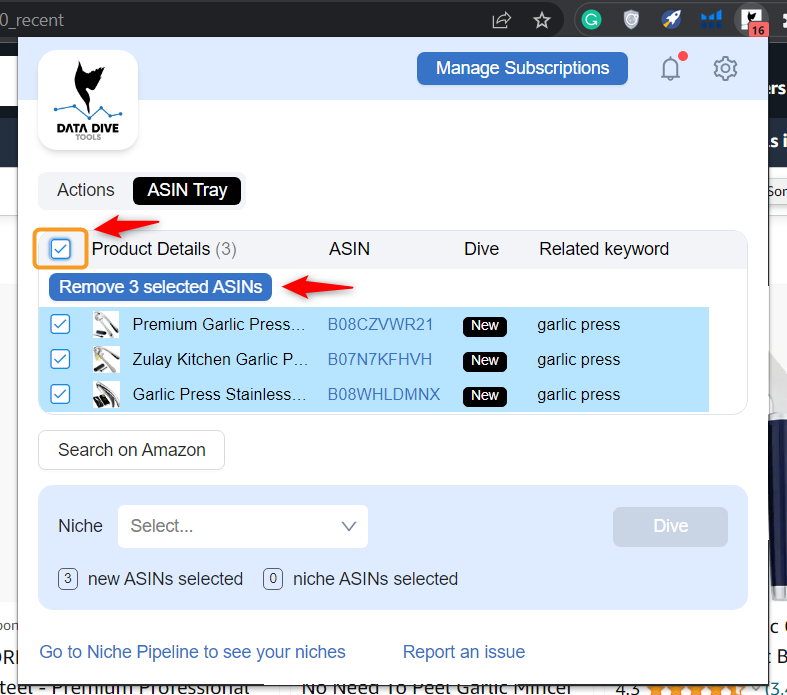The height and width of the screenshot is (695, 787).
Task: Click Garlic Press Stainless… product title
Action: 219,395
